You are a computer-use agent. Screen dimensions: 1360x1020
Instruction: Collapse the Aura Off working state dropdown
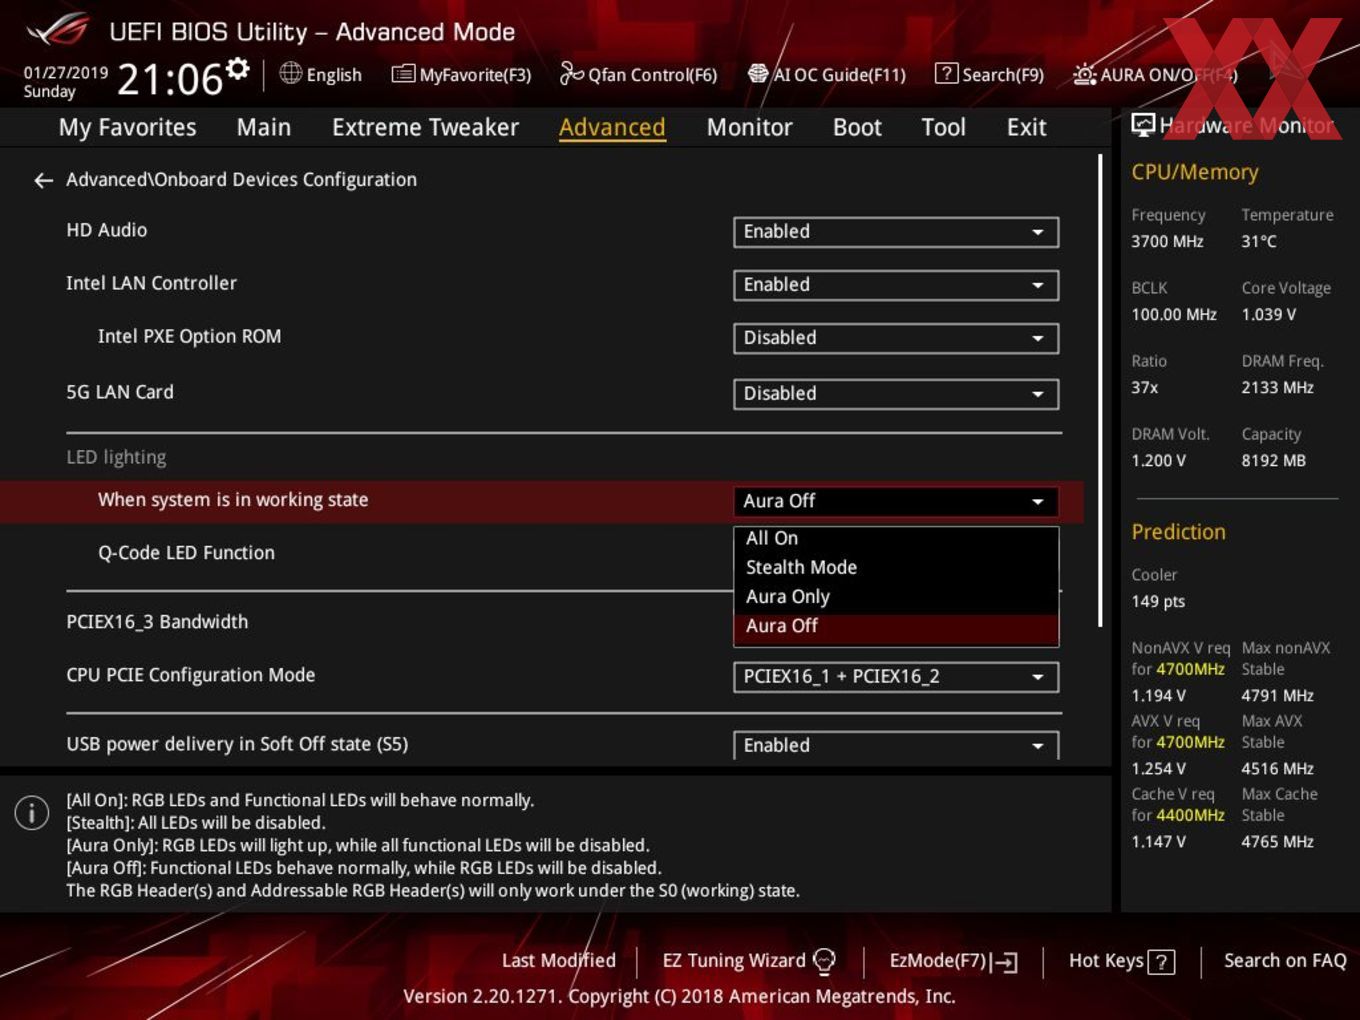895,501
